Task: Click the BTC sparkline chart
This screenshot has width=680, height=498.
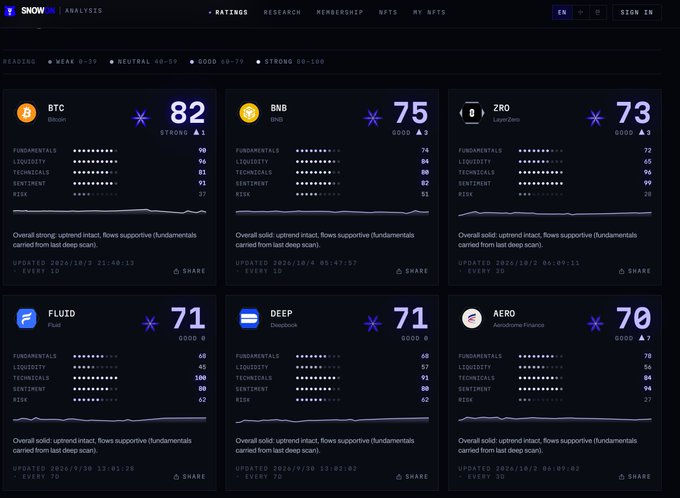Action: [109, 212]
